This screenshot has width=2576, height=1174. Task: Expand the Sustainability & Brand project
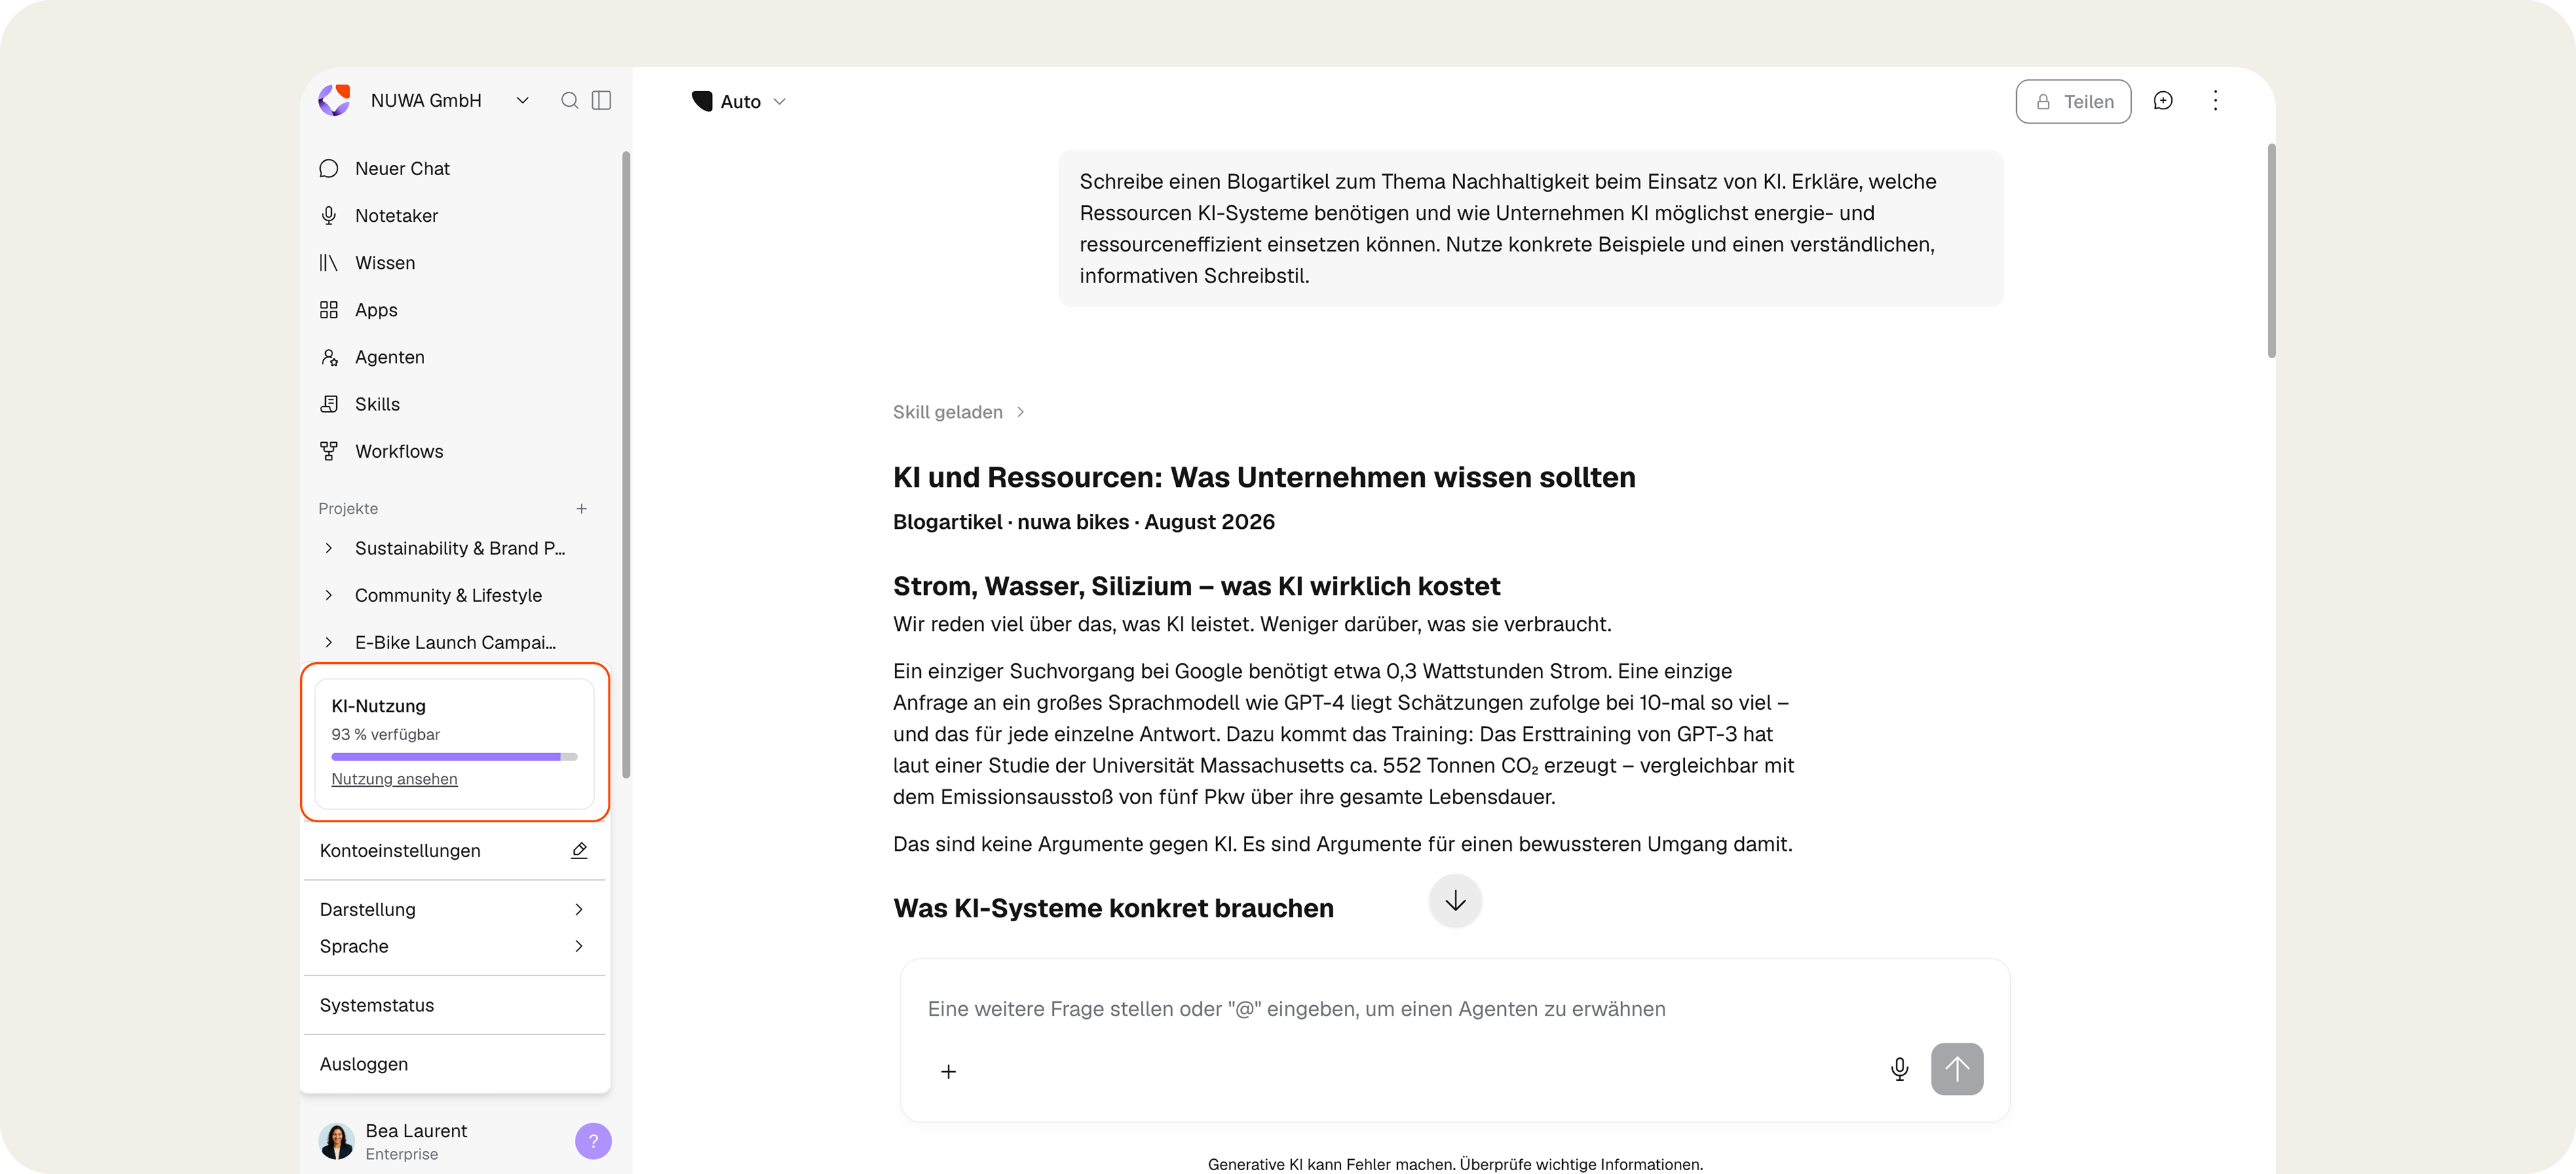tap(328, 548)
